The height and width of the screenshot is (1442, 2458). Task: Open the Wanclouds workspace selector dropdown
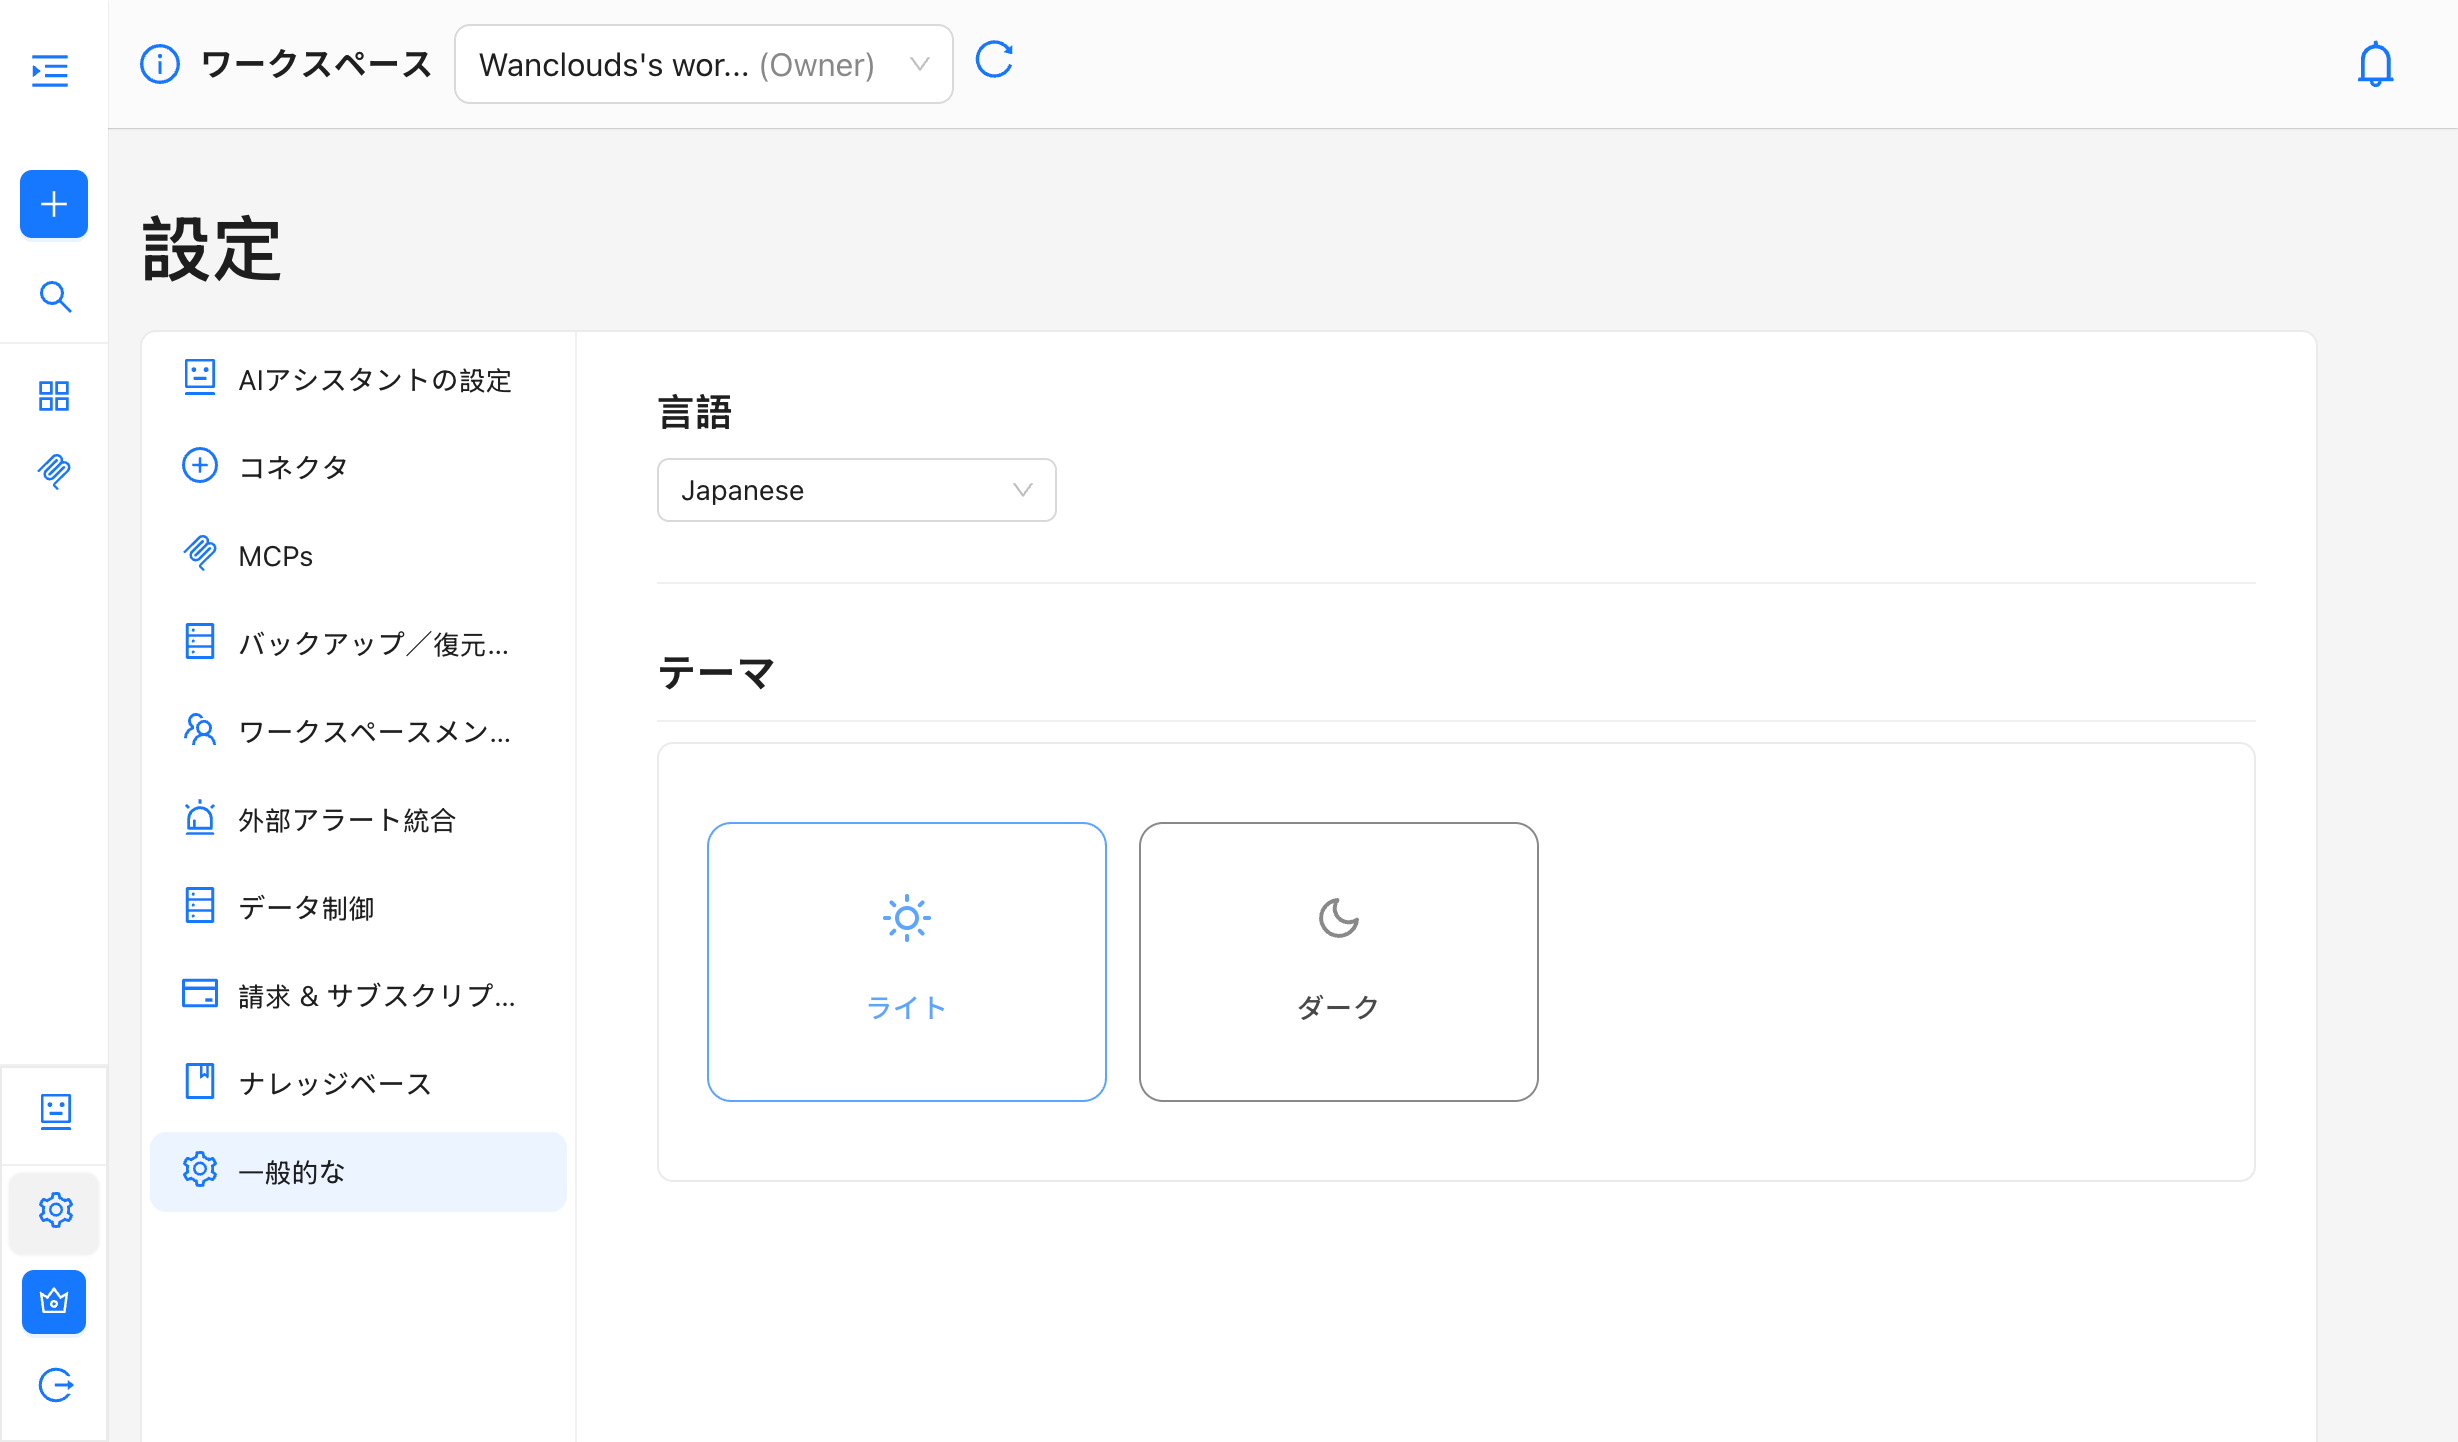[703, 65]
